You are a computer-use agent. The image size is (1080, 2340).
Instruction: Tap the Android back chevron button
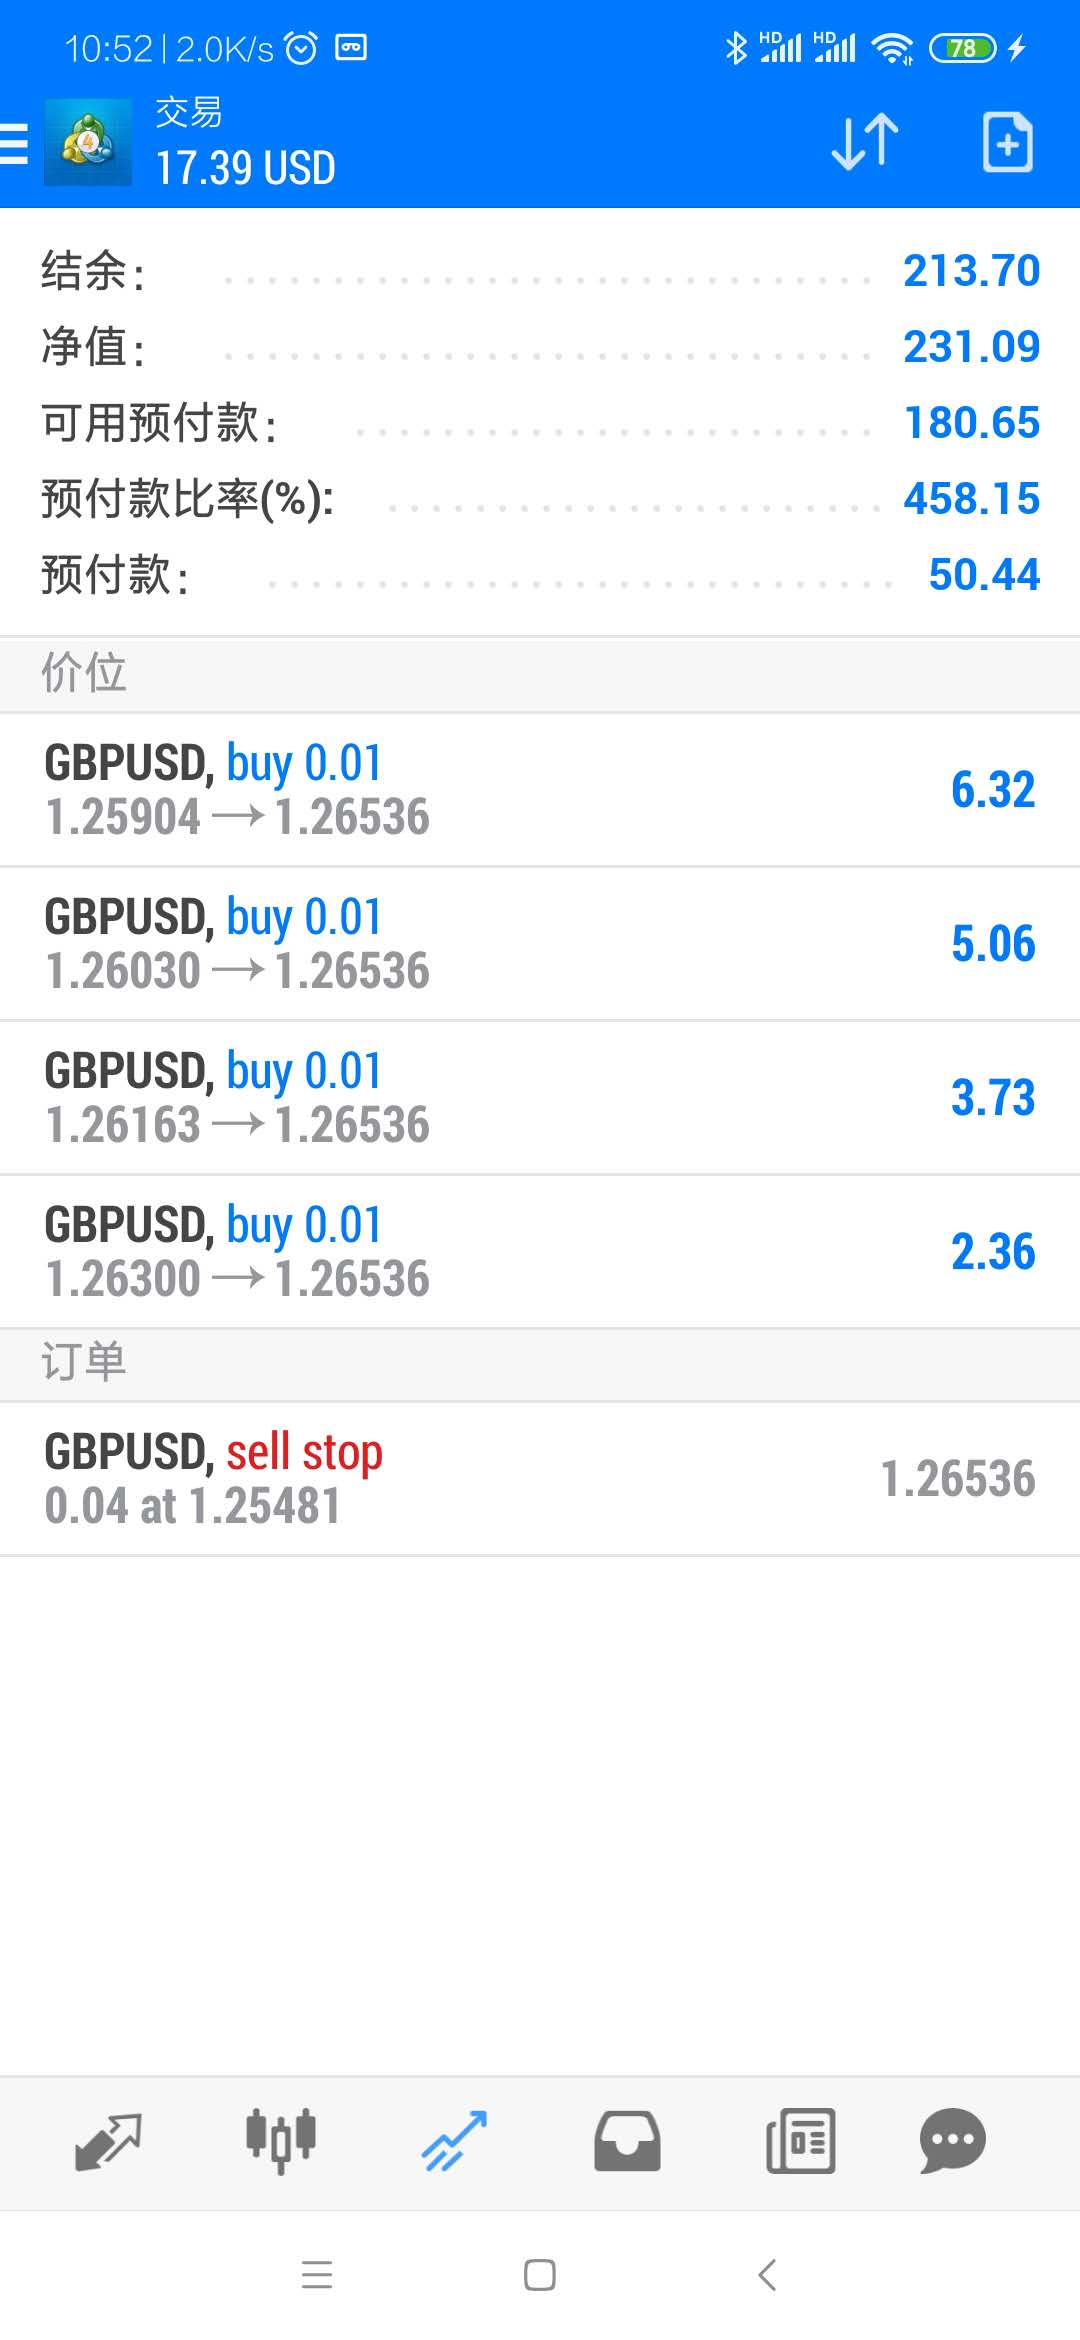[x=767, y=2275]
